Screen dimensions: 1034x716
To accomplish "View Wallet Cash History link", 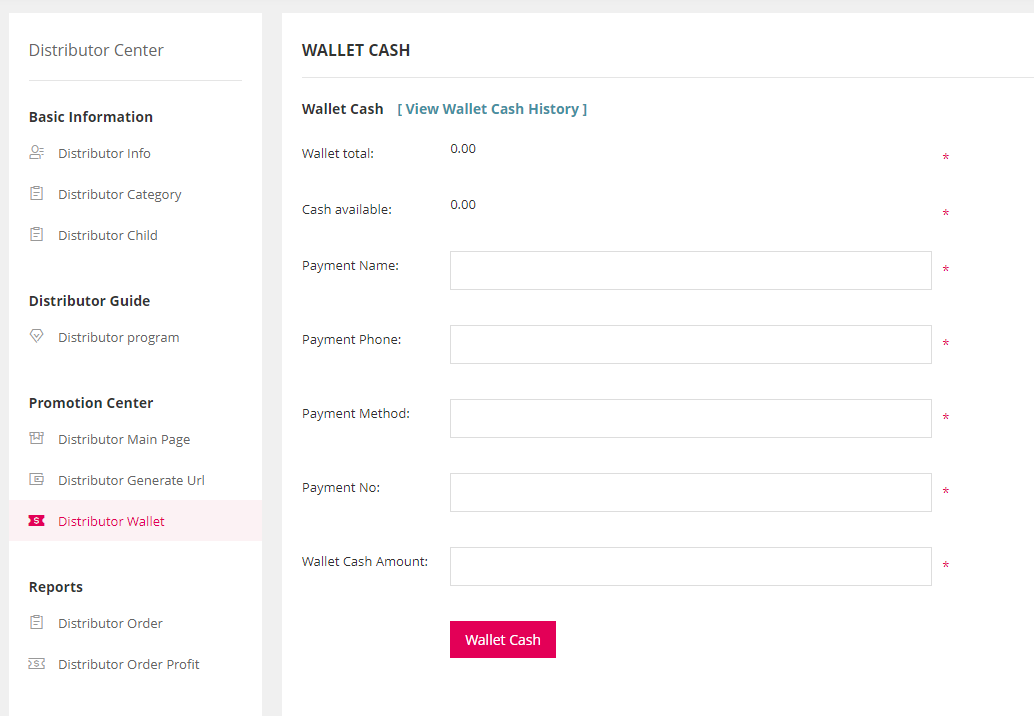I will pyautogui.click(x=492, y=109).
